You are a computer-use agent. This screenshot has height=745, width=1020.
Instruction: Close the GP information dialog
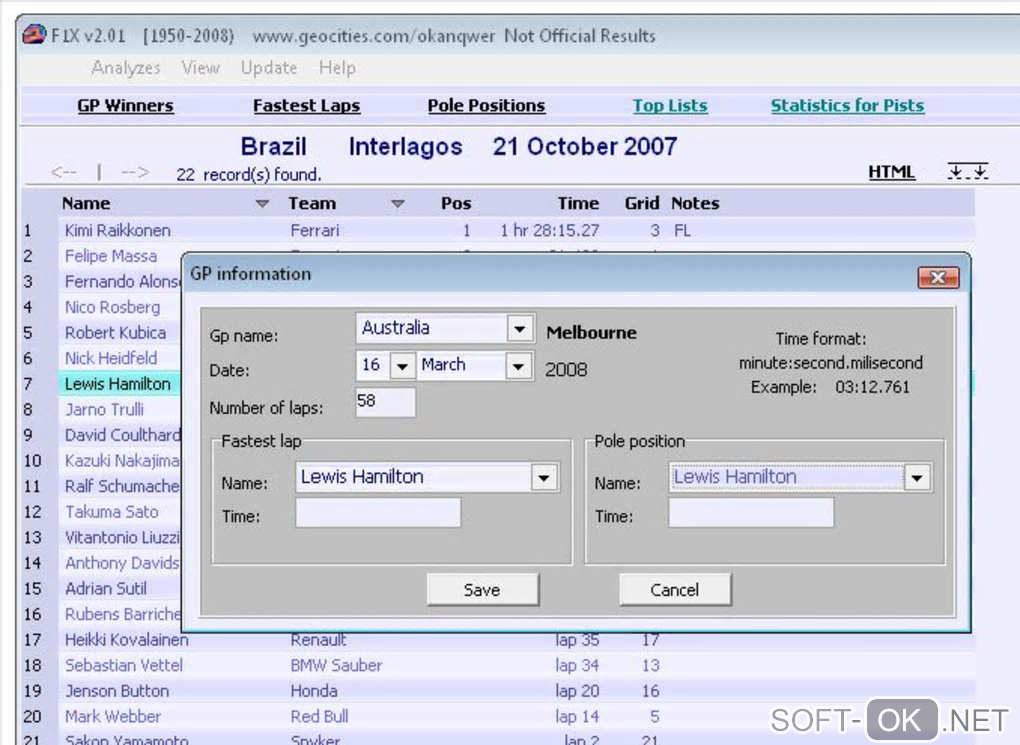coord(937,277)
